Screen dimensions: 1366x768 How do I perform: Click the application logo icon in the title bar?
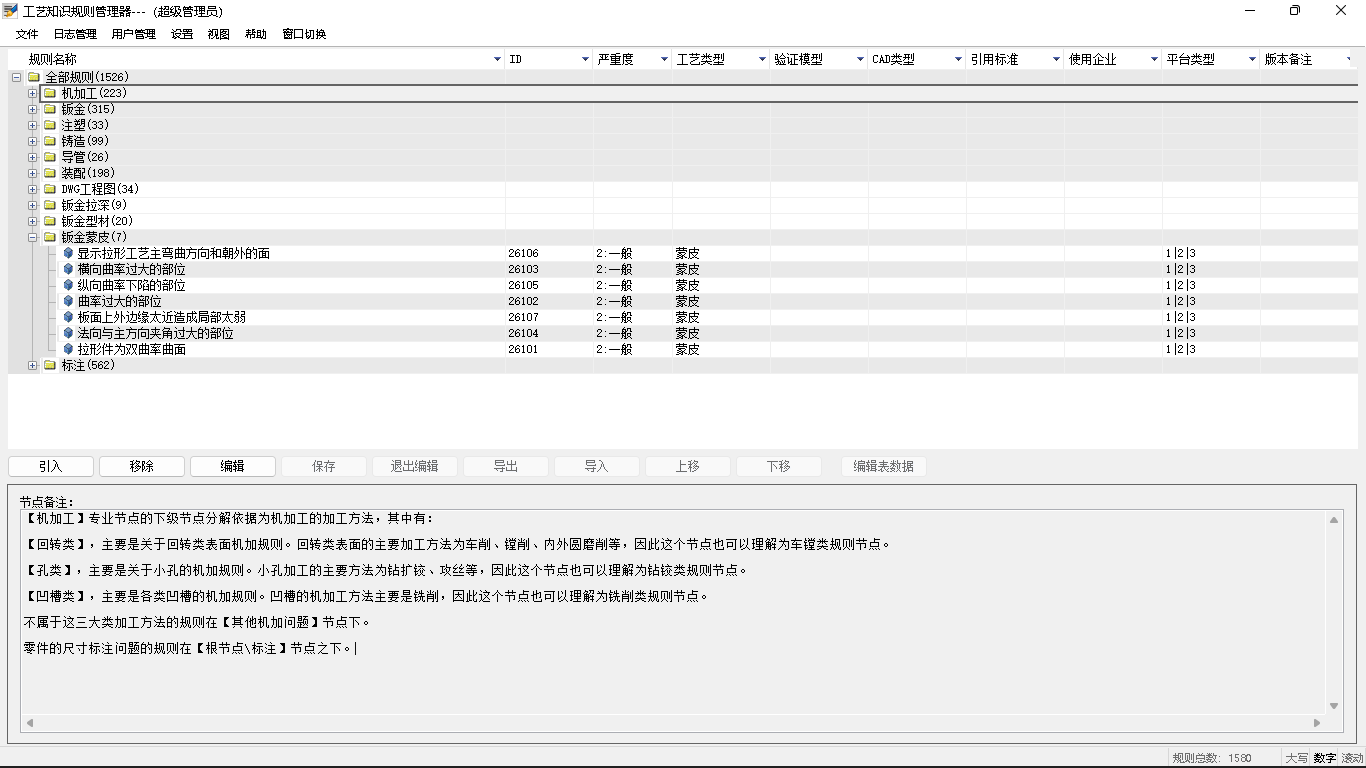12,11
